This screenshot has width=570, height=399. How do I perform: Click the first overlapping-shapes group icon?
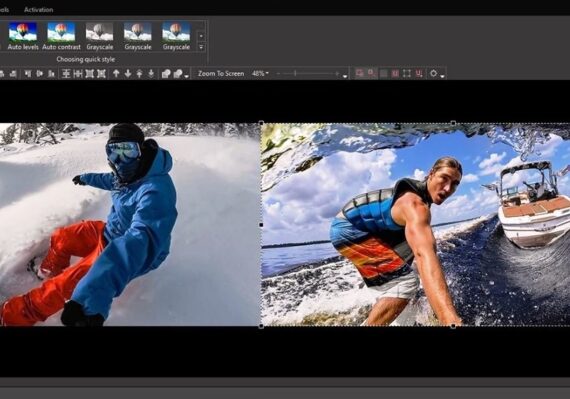coord(166,74)
